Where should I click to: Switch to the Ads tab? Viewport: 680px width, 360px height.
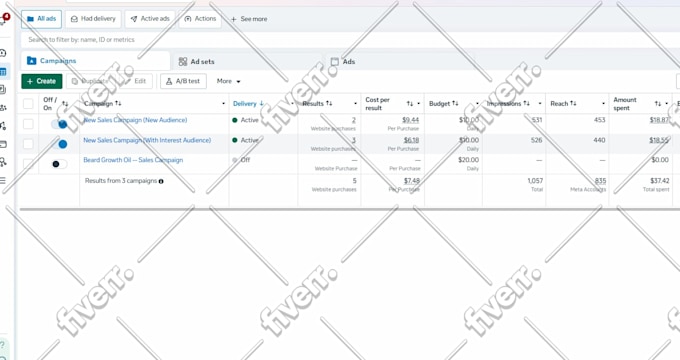click(x=399, y=62)
